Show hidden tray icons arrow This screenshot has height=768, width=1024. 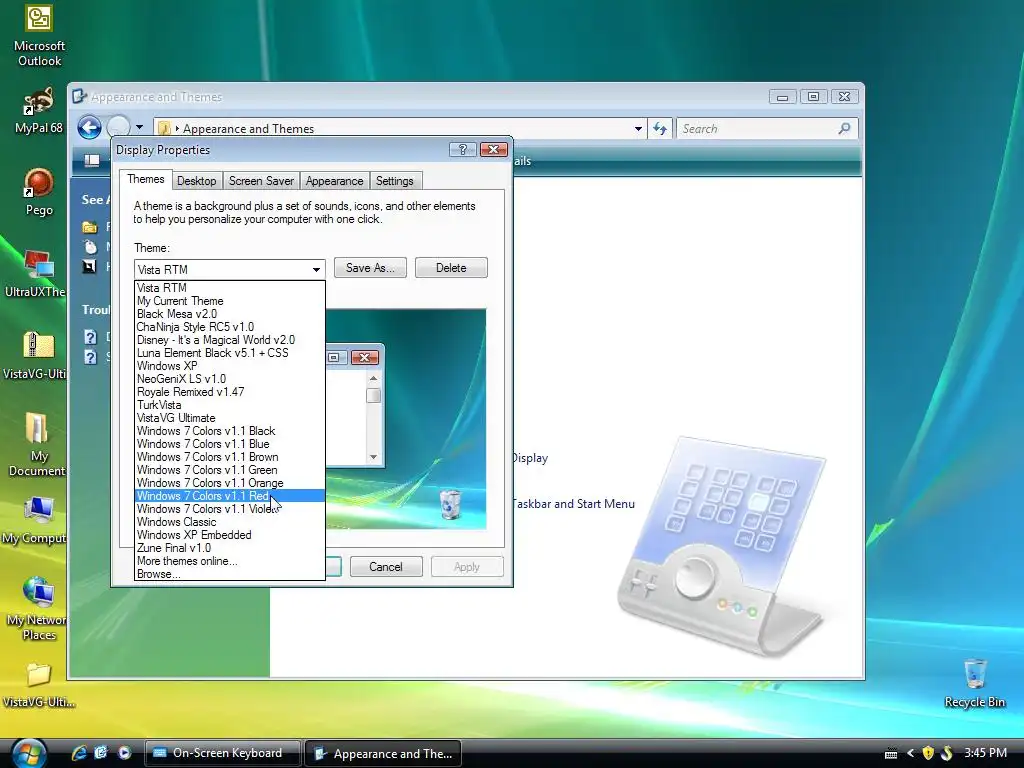[x=910, y=753]
